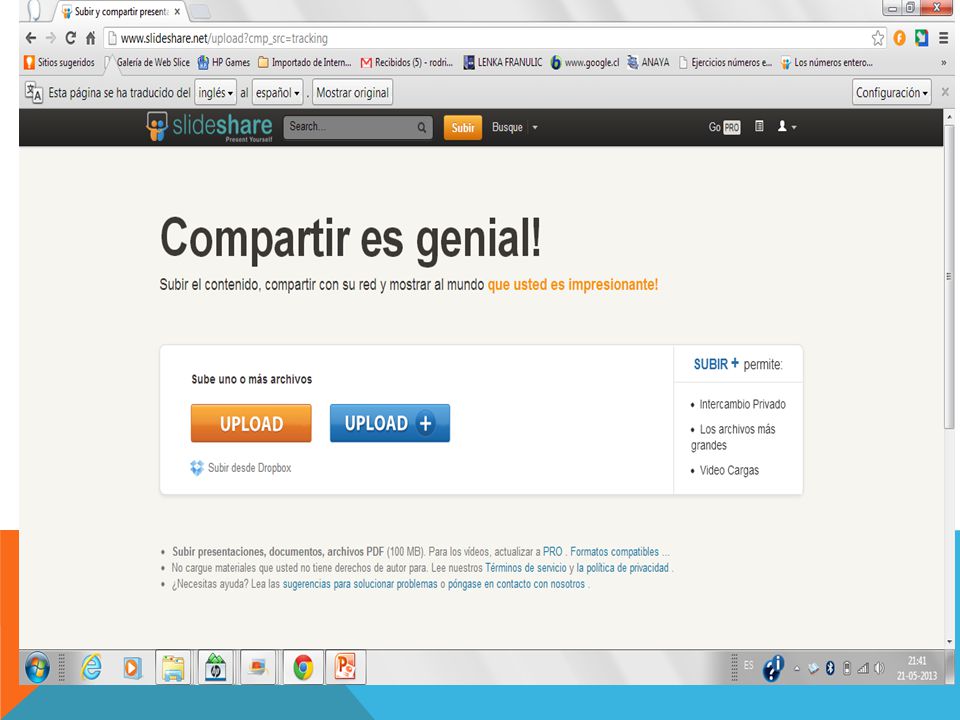Click the Bluetooth icon in the system tray
This screenshot has height=720, width=960.
point(830,668)
